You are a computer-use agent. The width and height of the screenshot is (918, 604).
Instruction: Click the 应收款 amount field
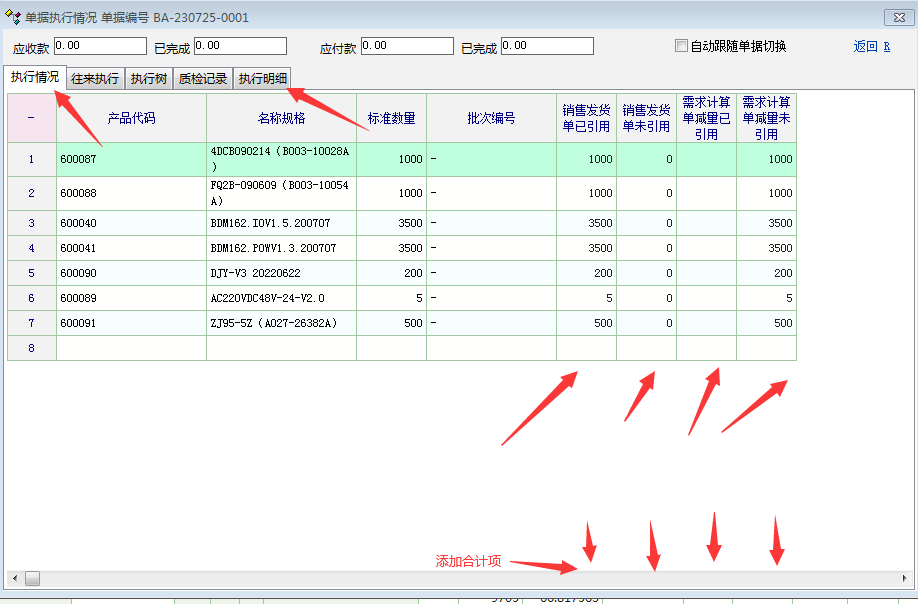click(100, 46)
